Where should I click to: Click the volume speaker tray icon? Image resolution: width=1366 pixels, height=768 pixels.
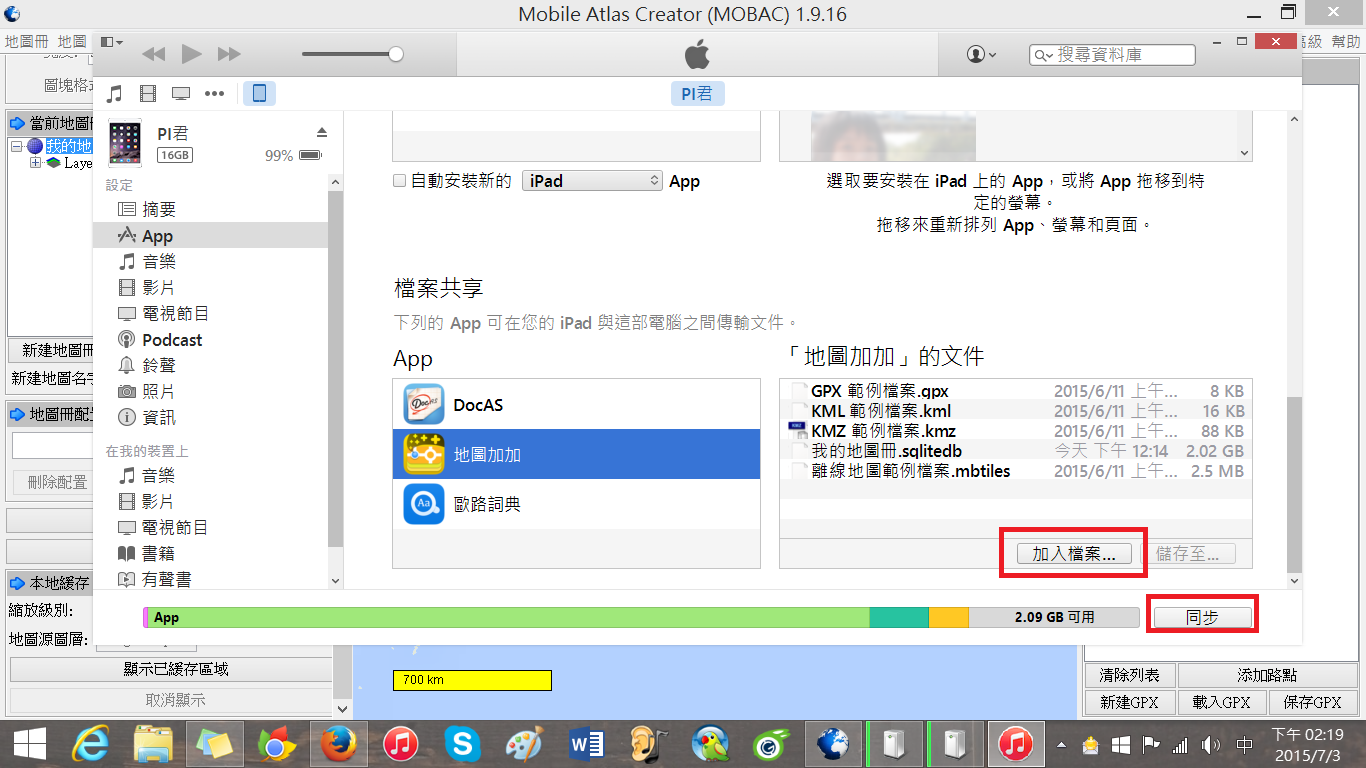(x=1211, y=745)
